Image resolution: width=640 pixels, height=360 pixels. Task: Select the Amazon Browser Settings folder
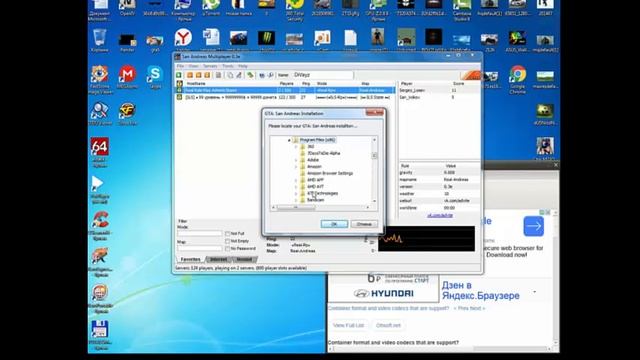pos(330,173)
